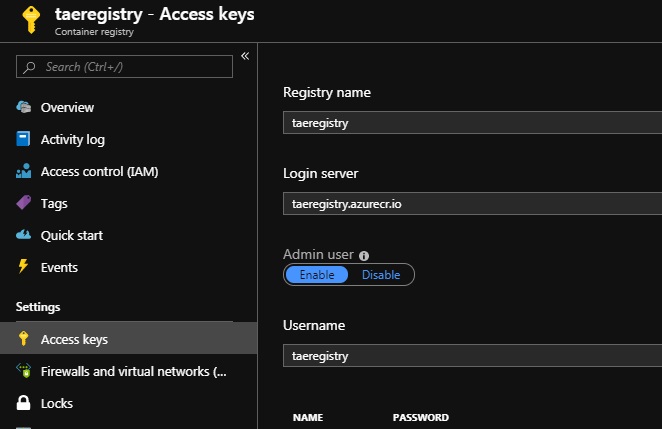Click the yellow key icon in page header
This screenshot has height=429, width=662.
tap(31, 19)
